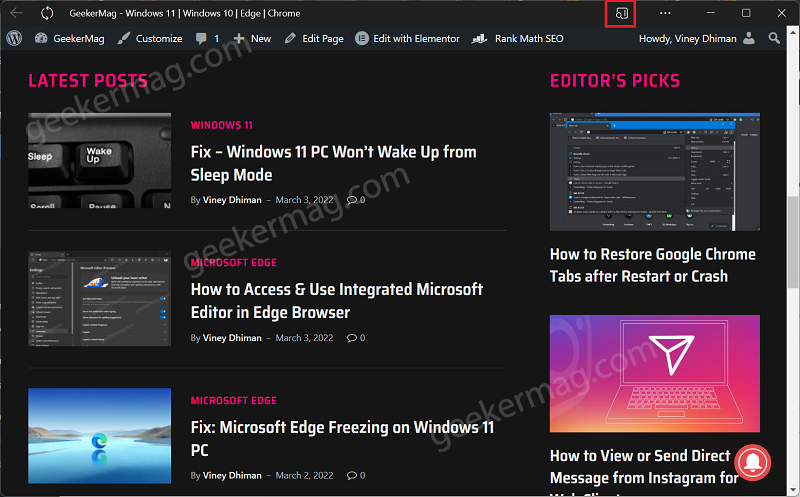Open the comments bubble icon
The height and width of the screenshot is (497, 800).
click(201, 39)
